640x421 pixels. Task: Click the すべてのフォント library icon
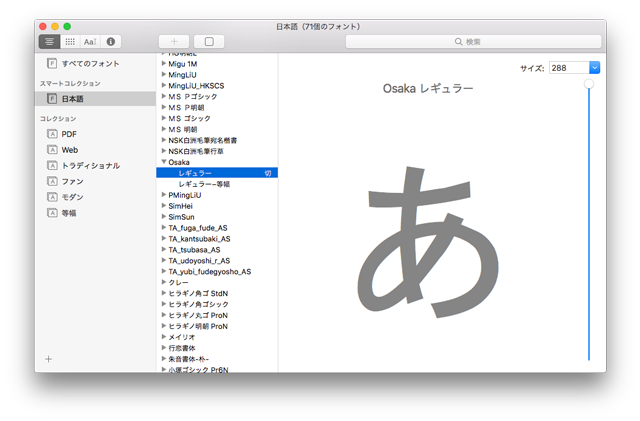52,63
